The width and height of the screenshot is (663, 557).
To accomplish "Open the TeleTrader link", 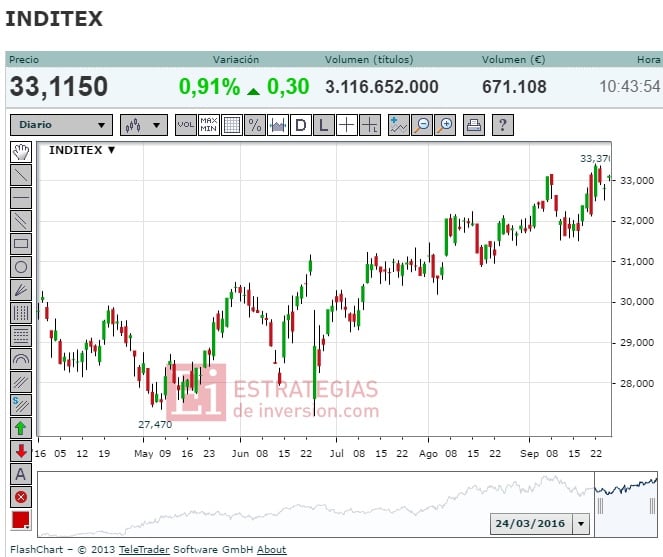I will tap(145, 549).
